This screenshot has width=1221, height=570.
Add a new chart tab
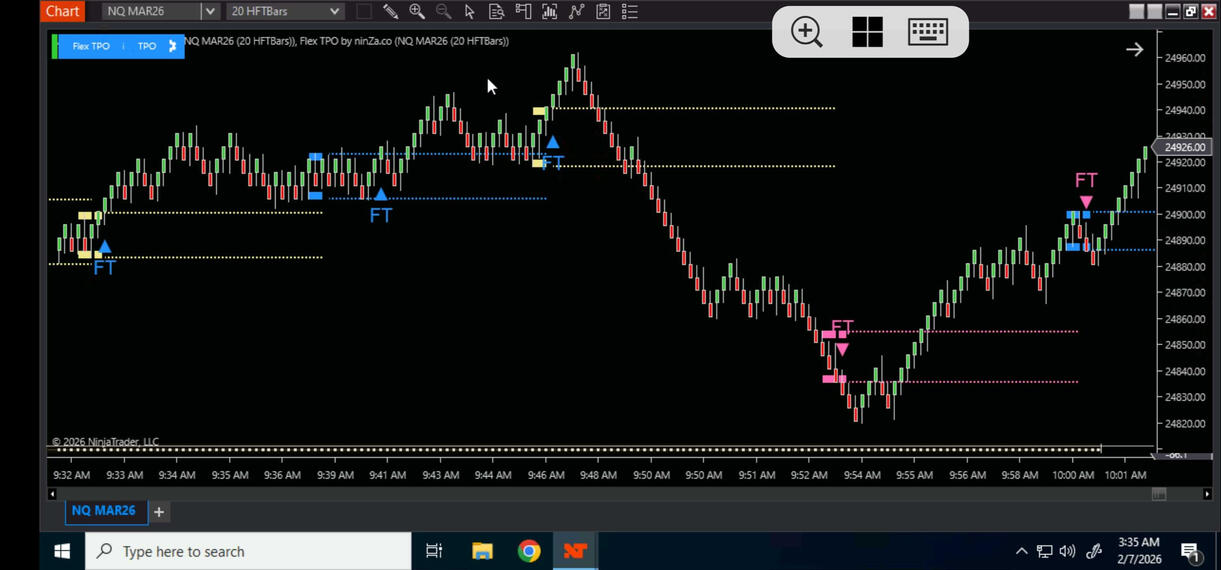click(x=159, y=512)
